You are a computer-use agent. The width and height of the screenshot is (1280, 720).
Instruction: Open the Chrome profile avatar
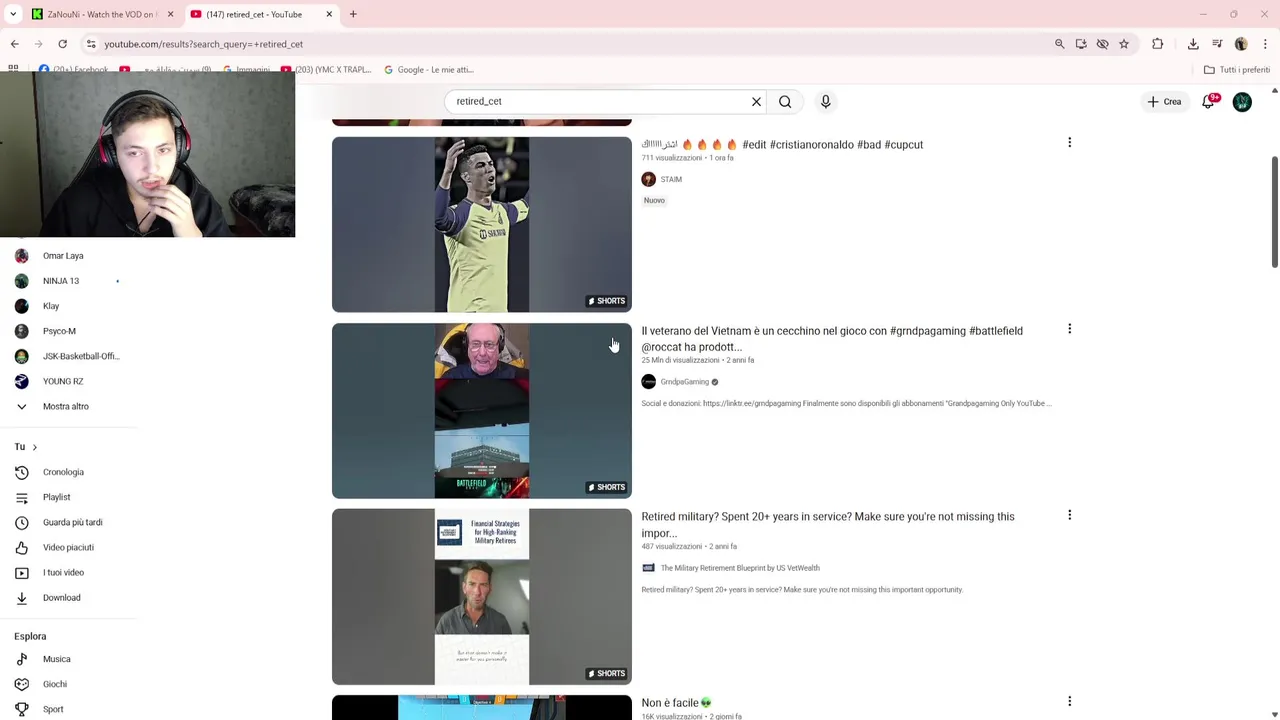pos(1241,44)
